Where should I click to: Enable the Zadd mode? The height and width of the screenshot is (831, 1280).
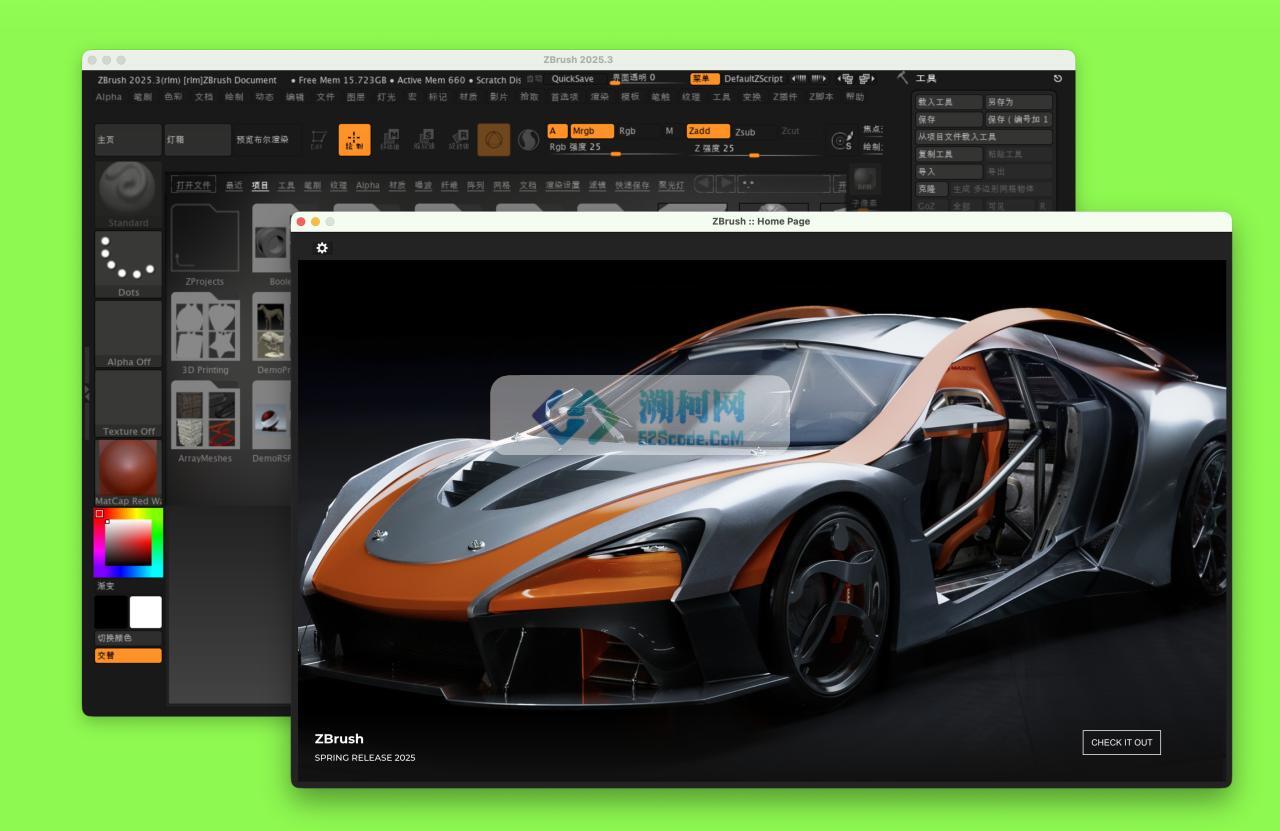(x=708, y=131)
